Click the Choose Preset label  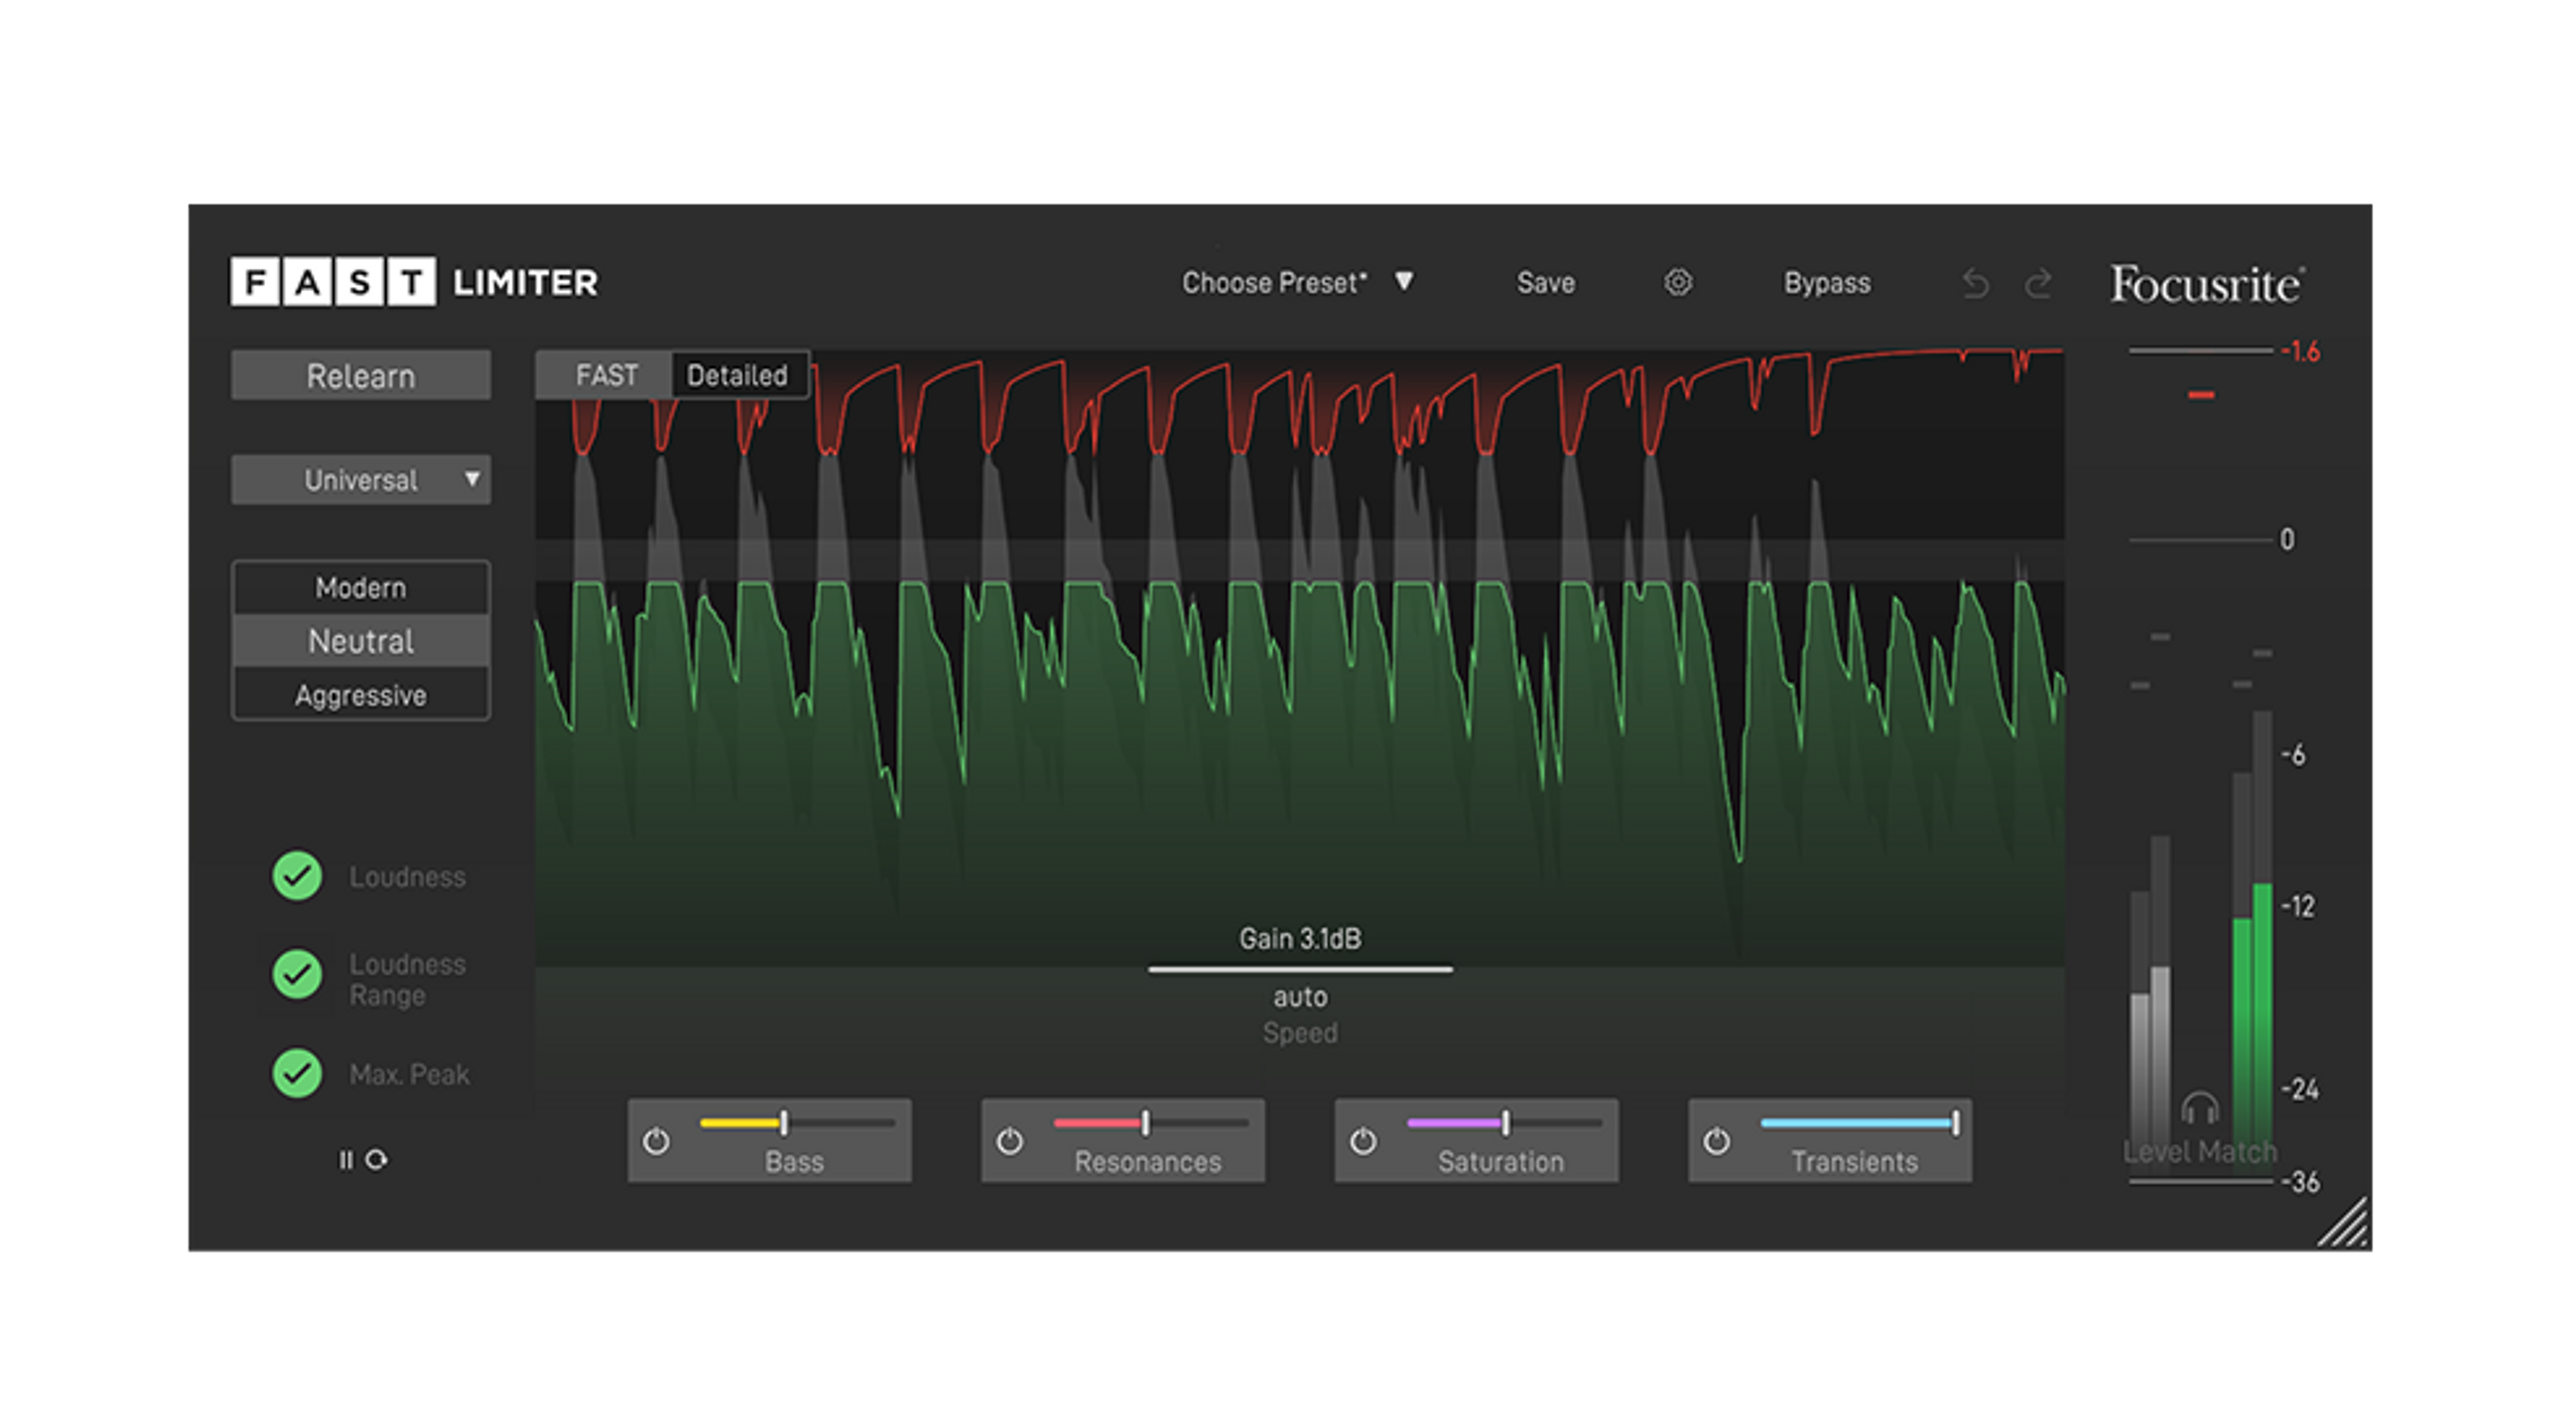[x=1274, y=283]
